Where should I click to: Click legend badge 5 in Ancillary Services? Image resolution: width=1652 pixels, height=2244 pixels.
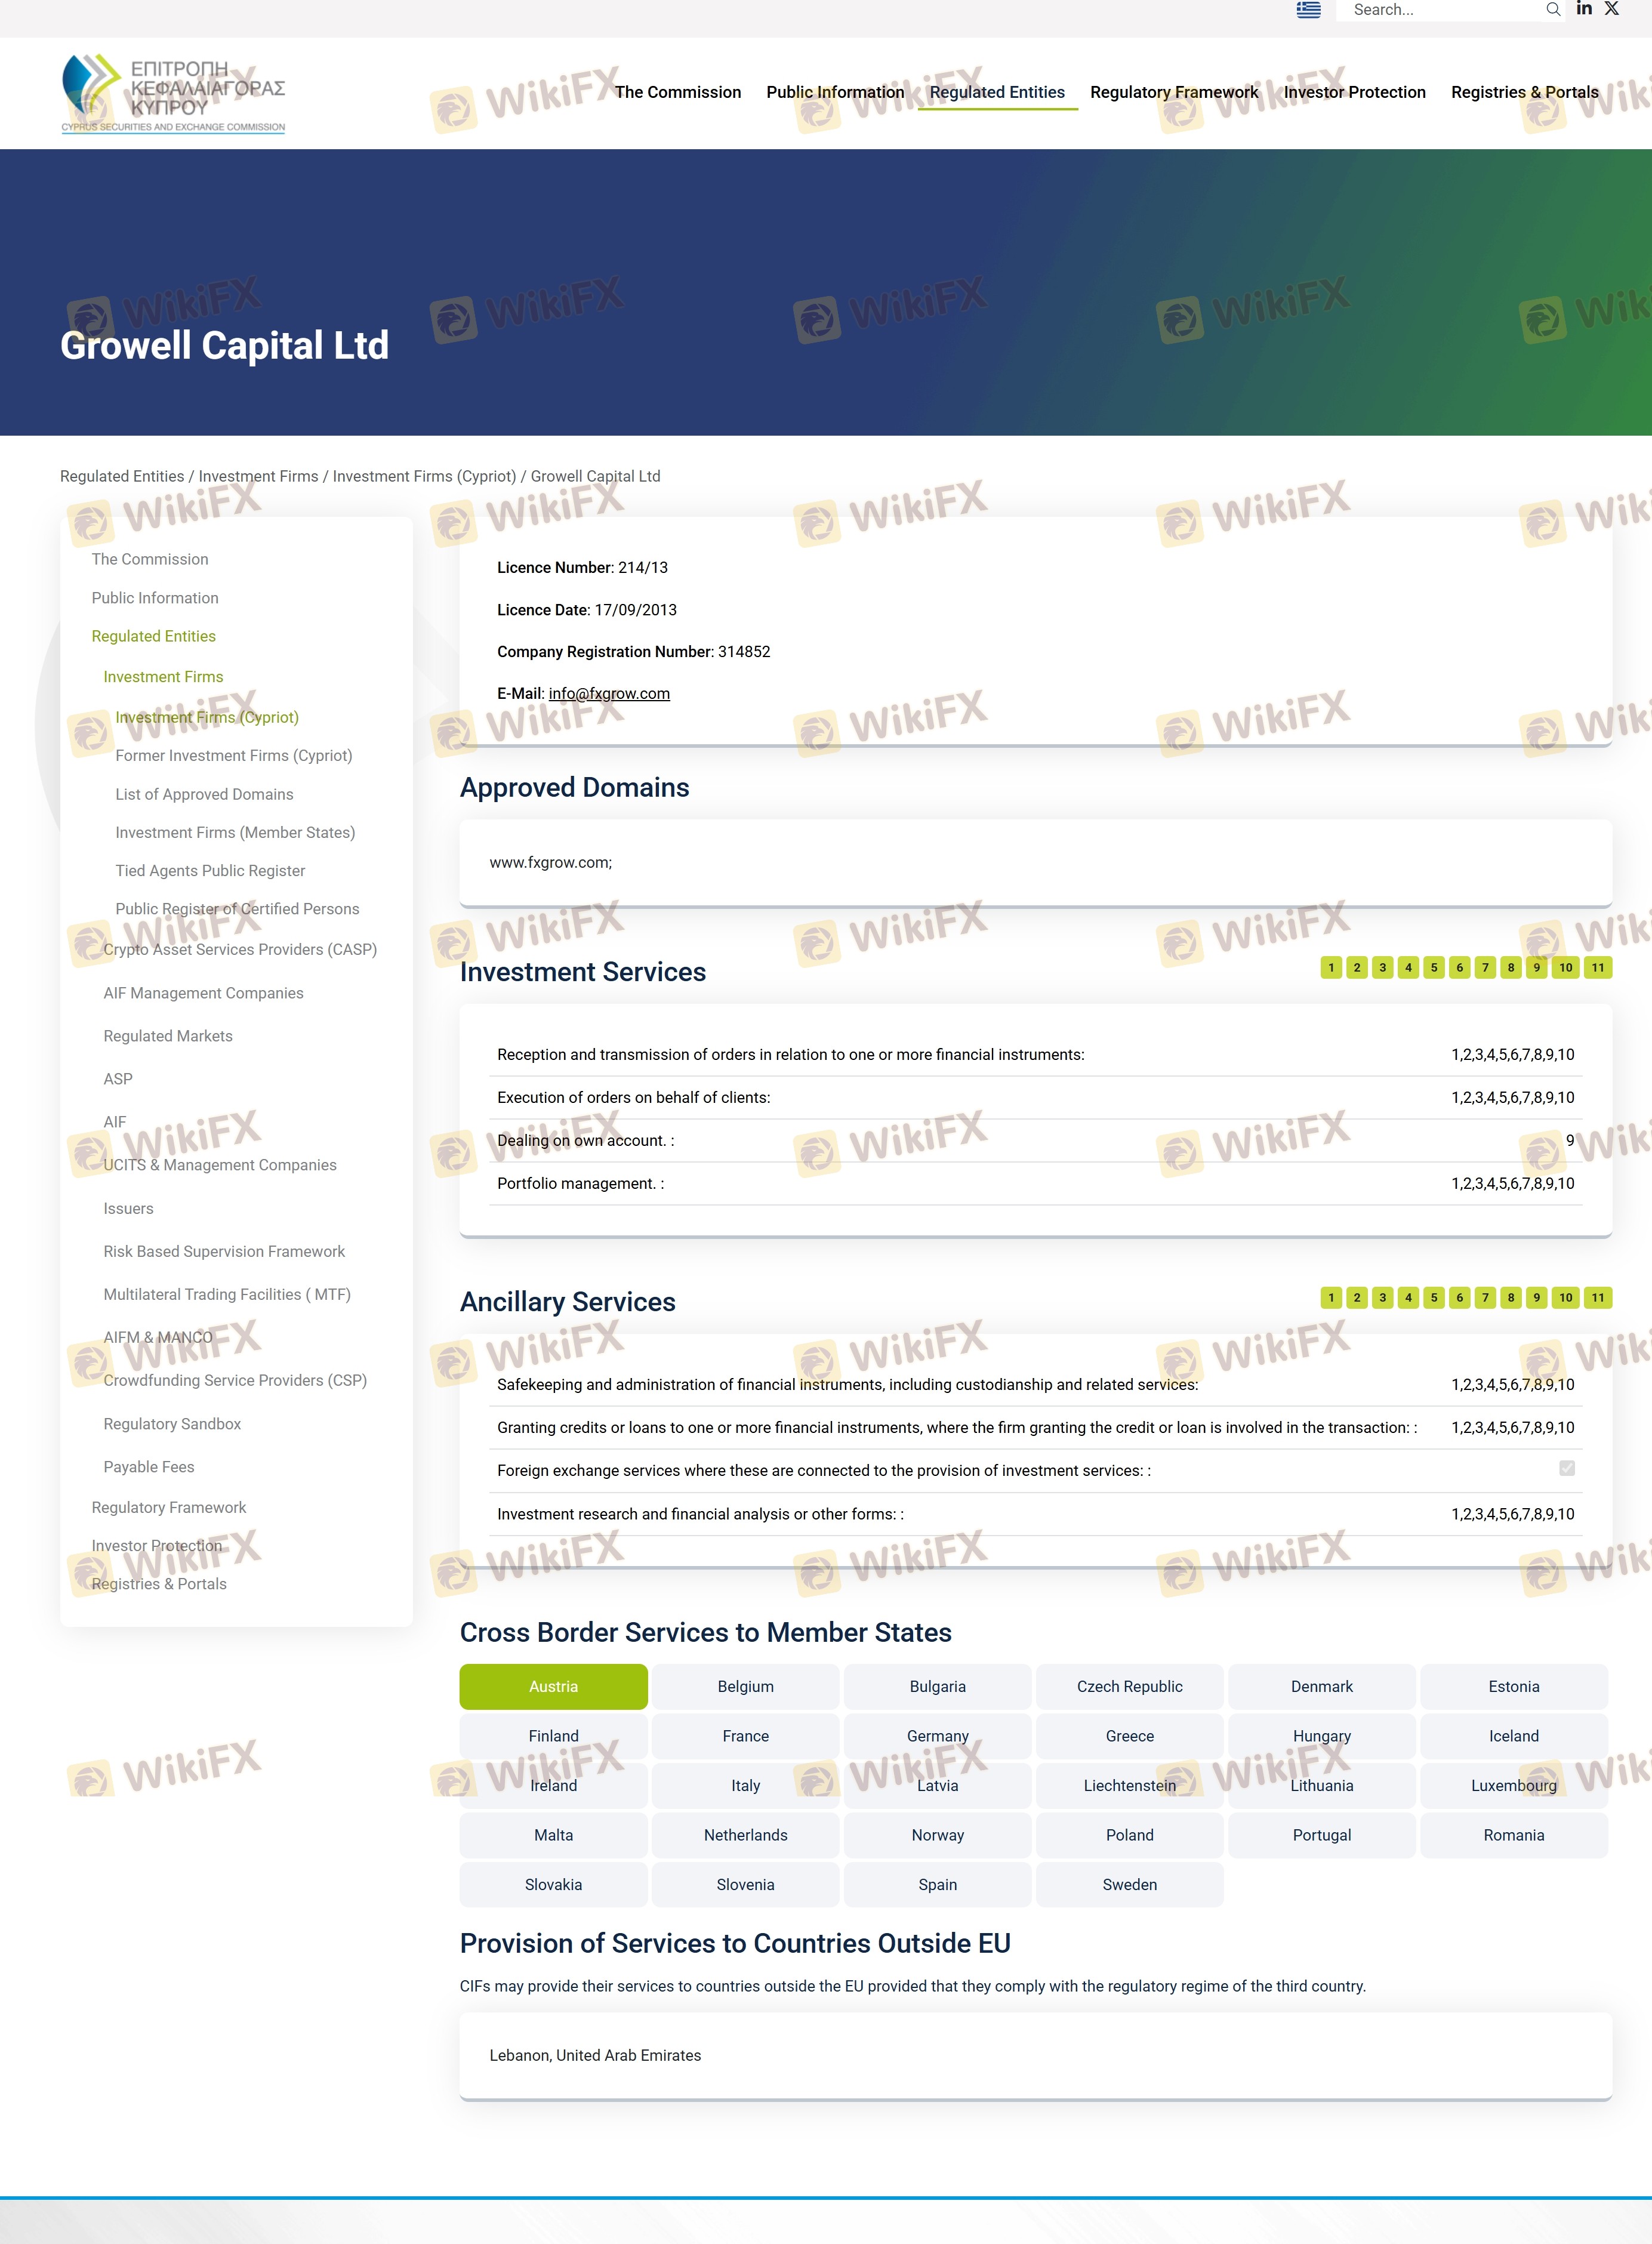(1433, 1297)
